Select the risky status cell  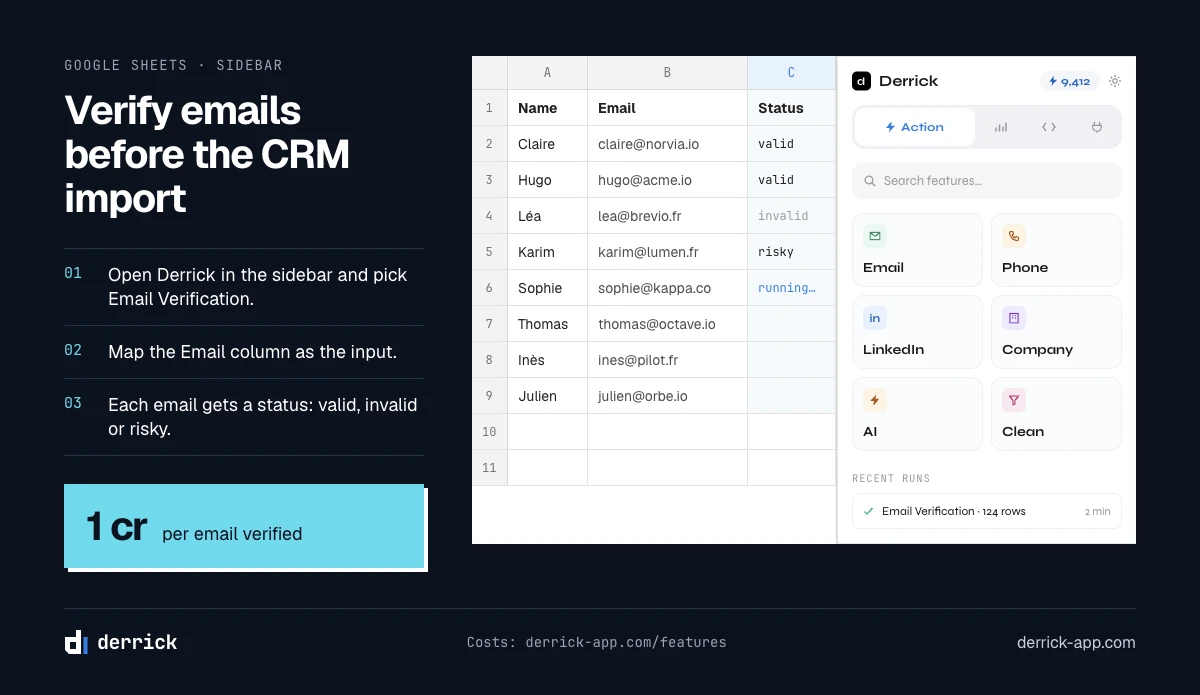[791, 252]
